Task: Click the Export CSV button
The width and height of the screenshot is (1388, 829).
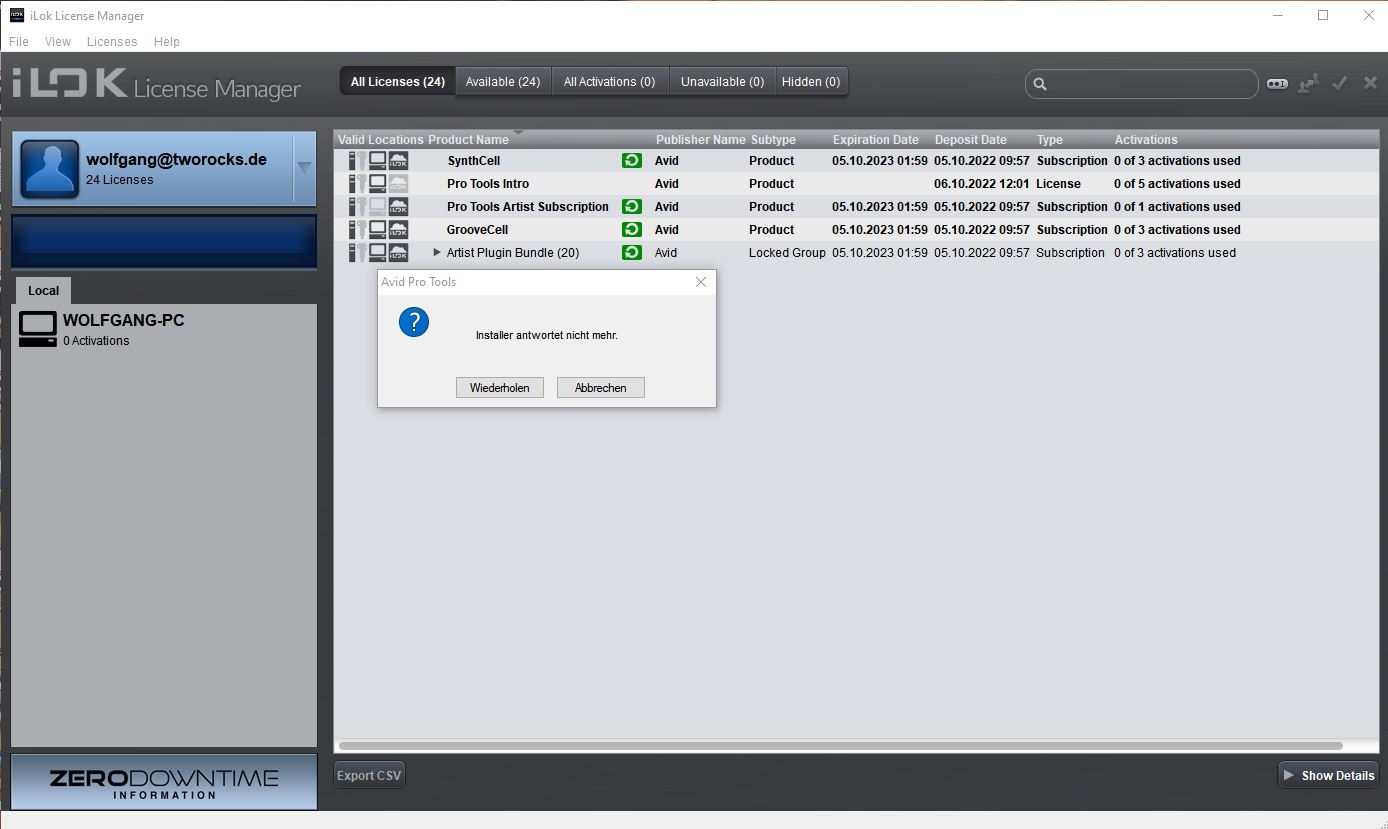Action: (x=369, y=775)
